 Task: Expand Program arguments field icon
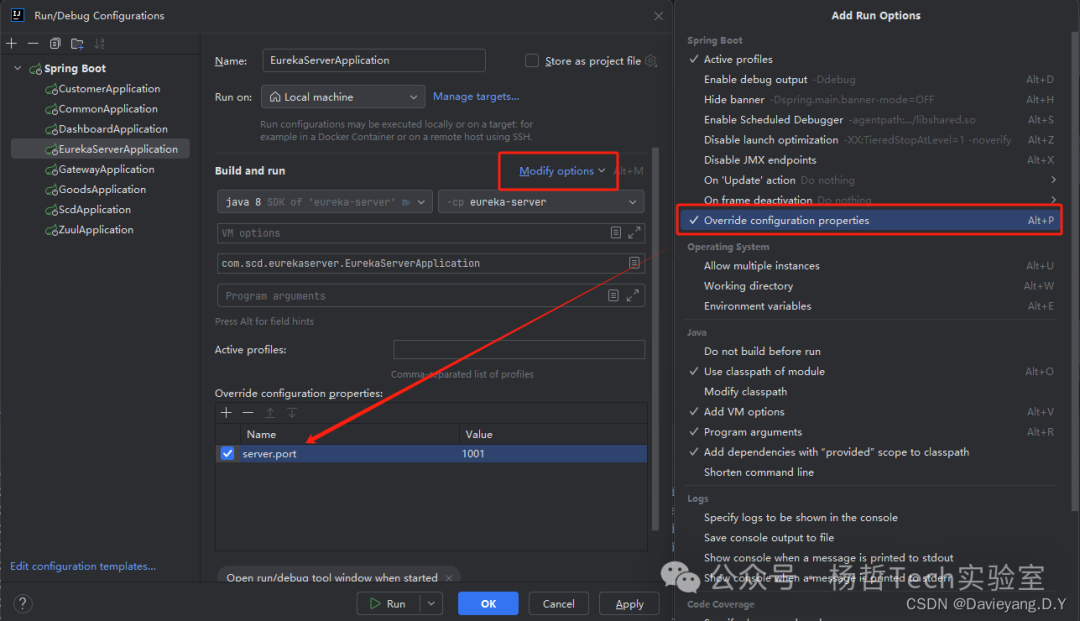[633, 295]
